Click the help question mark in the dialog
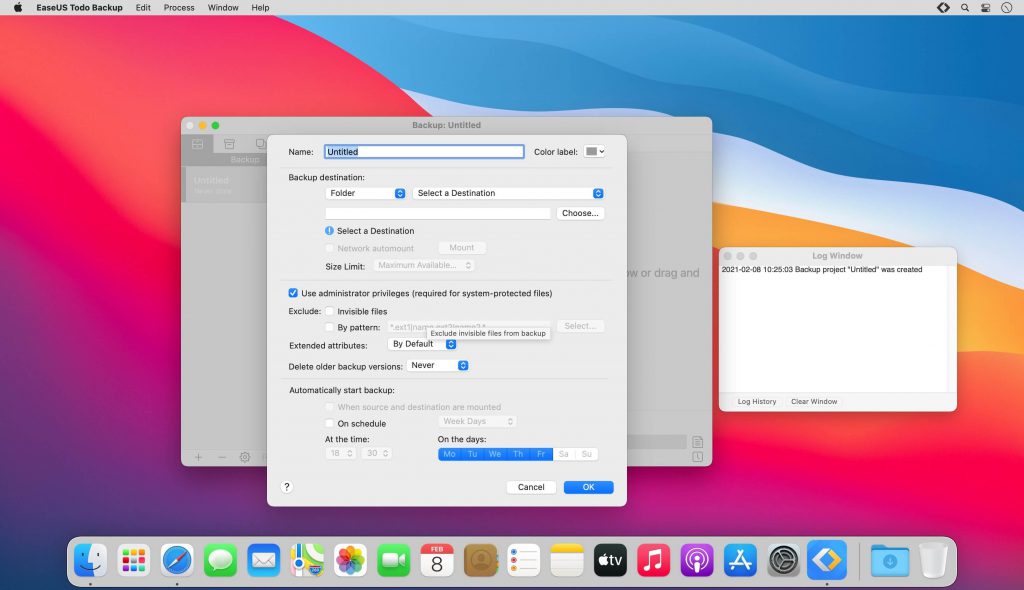 coord(287,487)
